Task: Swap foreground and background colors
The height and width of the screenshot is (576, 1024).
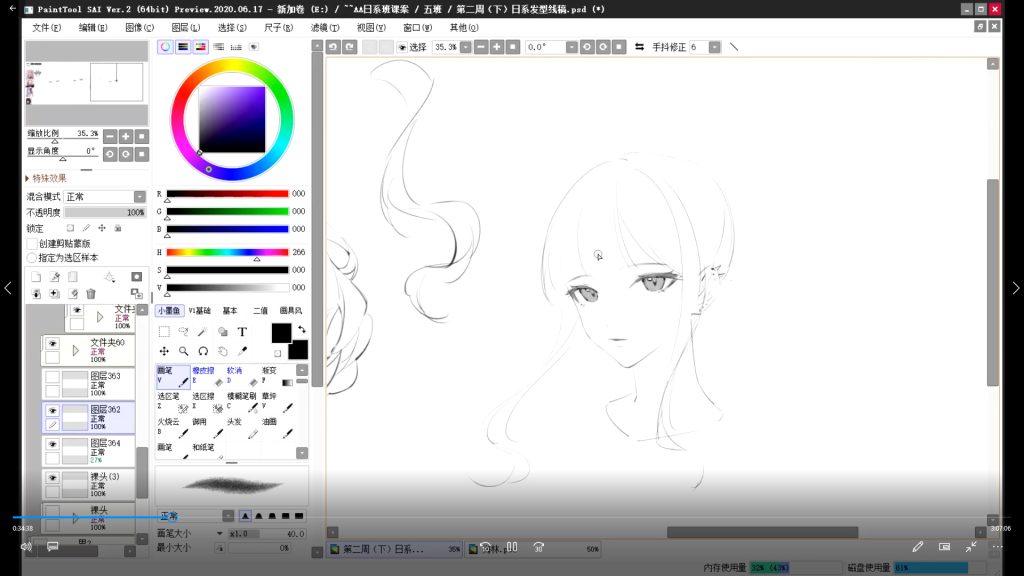Action: pos(301,329)
